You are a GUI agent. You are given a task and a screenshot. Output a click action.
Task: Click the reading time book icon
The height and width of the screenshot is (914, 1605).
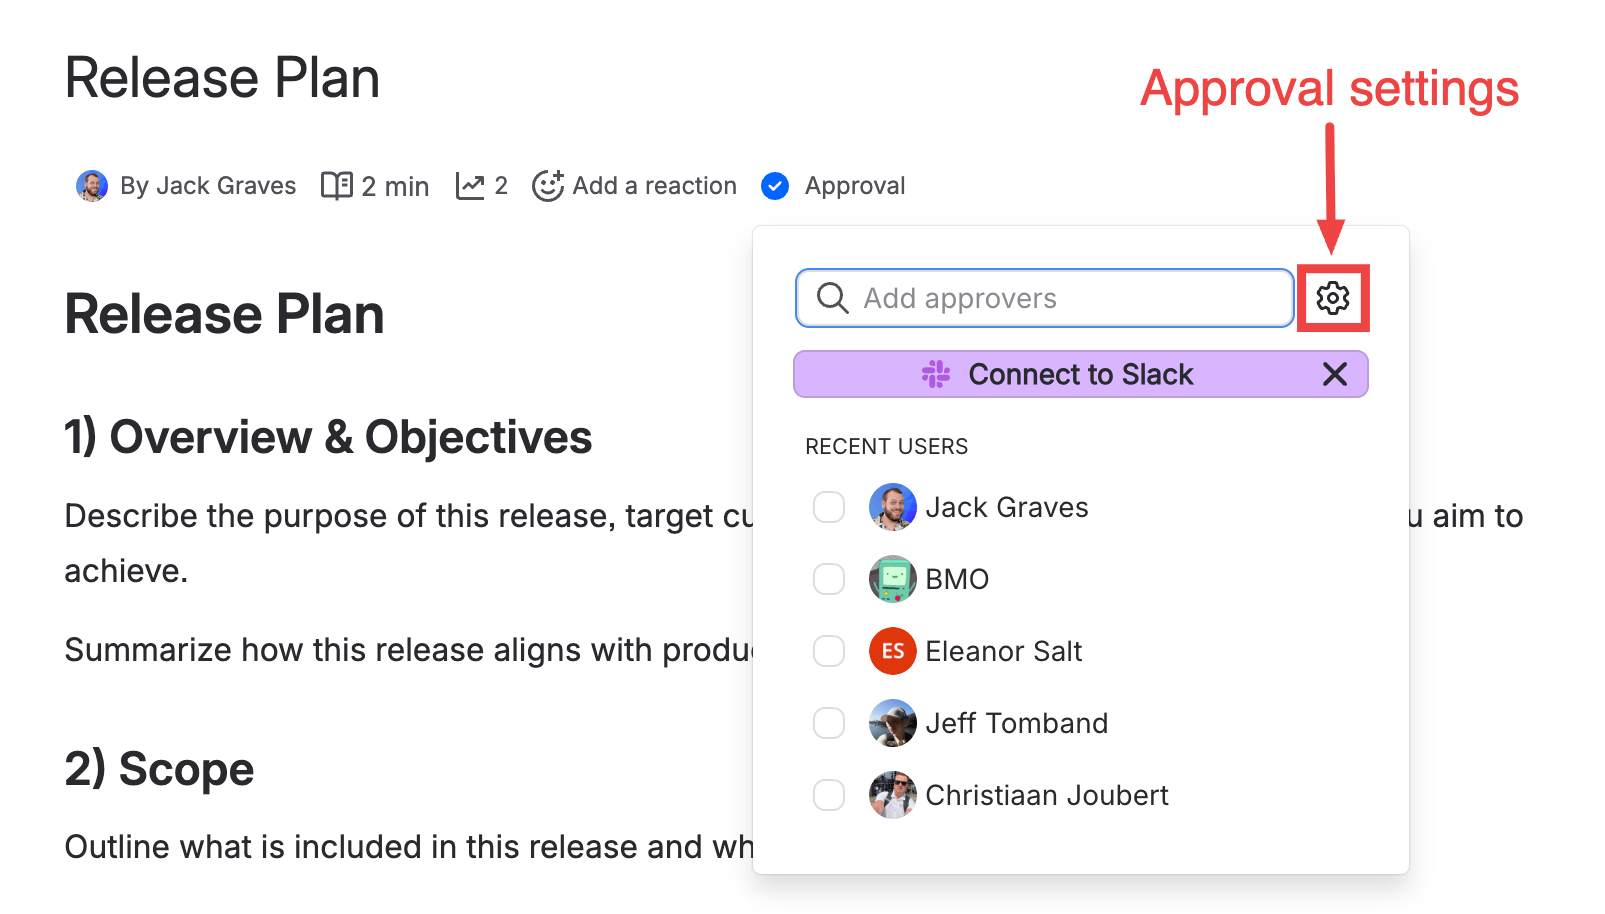(337, 186)
